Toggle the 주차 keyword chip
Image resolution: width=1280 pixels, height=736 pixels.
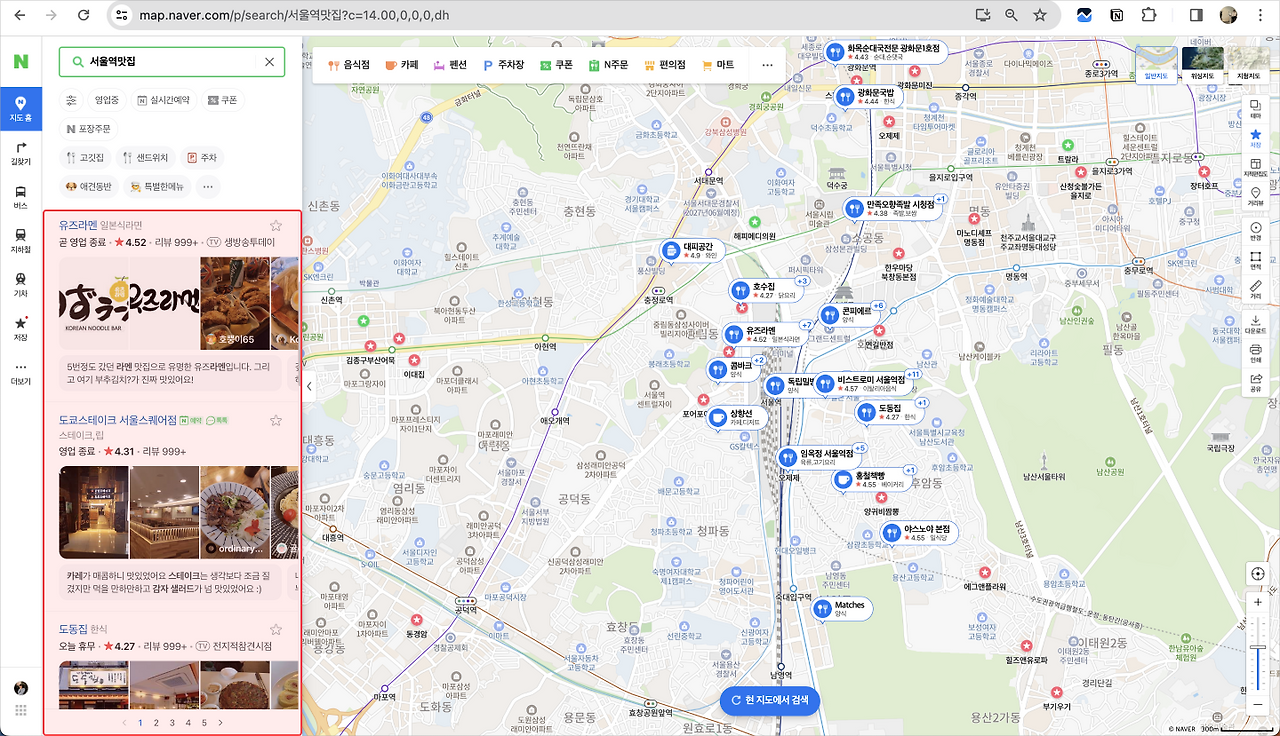pyautogui.click(x=203, y=158)
